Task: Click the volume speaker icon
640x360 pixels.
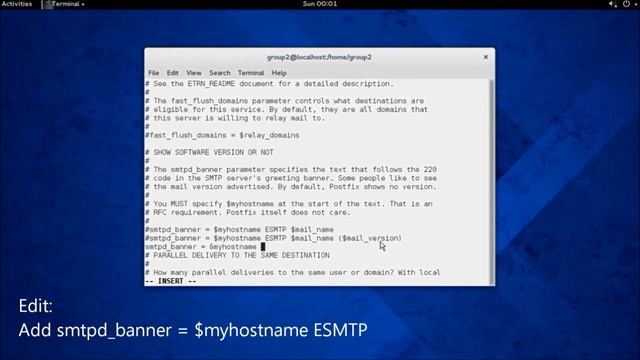Action: coord(612,4)
